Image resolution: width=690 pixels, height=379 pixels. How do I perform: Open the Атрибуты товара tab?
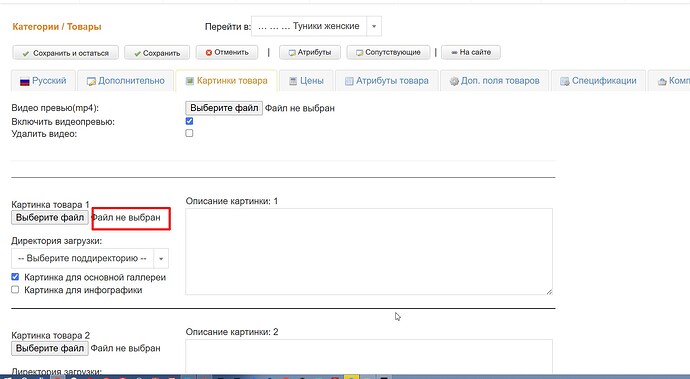point(387,81)
